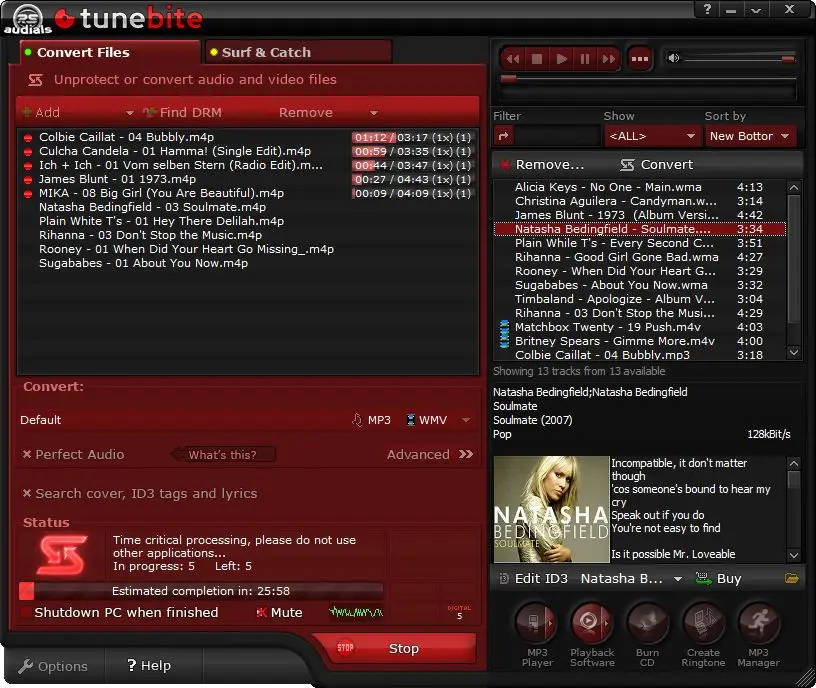Click the film icon beside Britney Spears track
816x688 pixels.
click(504, 341)
